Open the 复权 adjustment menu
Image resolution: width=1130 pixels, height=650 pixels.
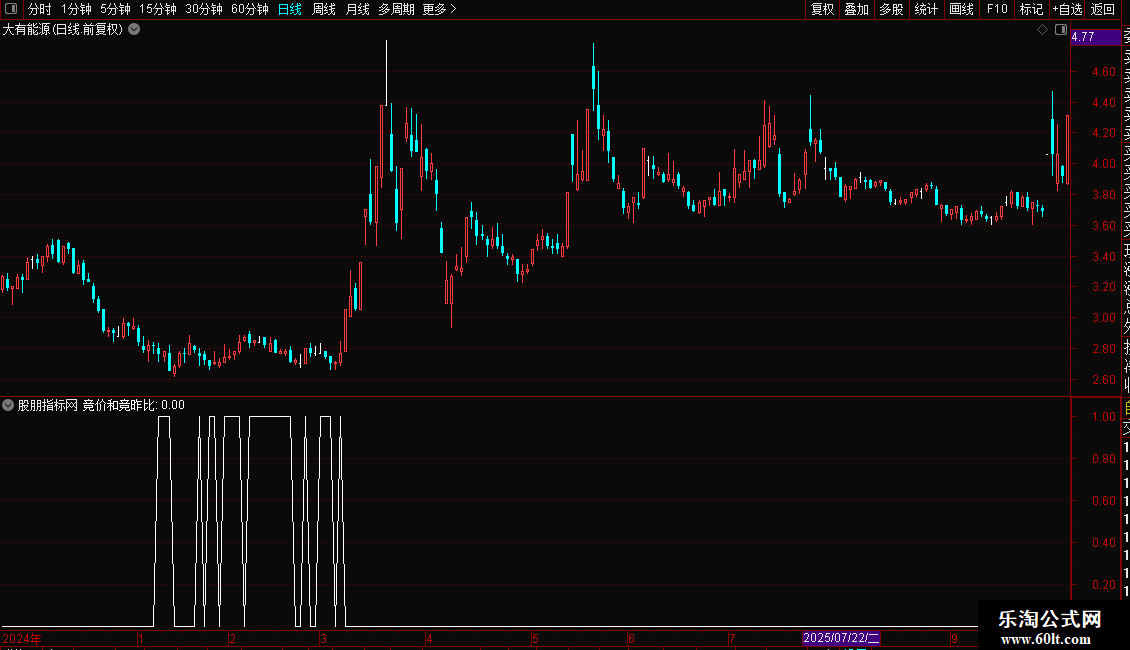(x=822, y=9)
